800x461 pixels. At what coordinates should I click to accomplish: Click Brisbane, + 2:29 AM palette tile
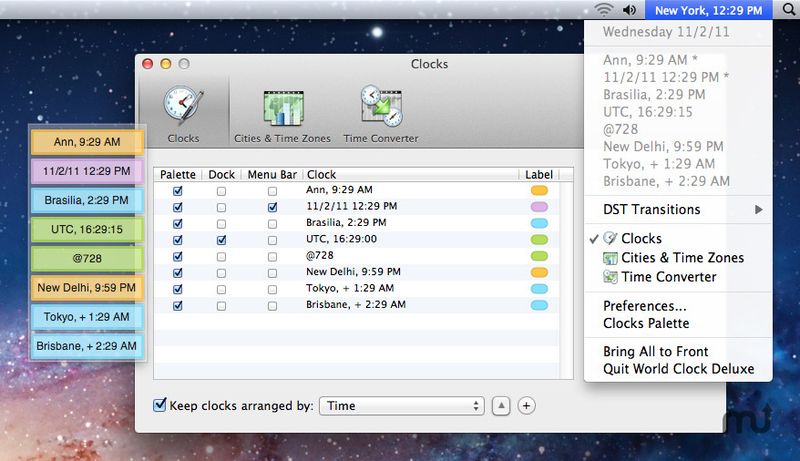point(87,346)
